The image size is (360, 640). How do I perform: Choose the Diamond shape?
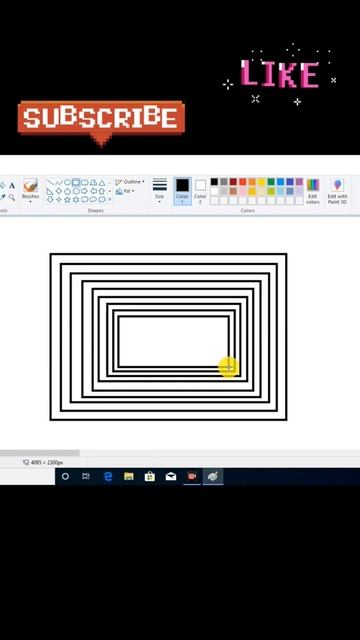pyautogui.click(x=59, y=191)
